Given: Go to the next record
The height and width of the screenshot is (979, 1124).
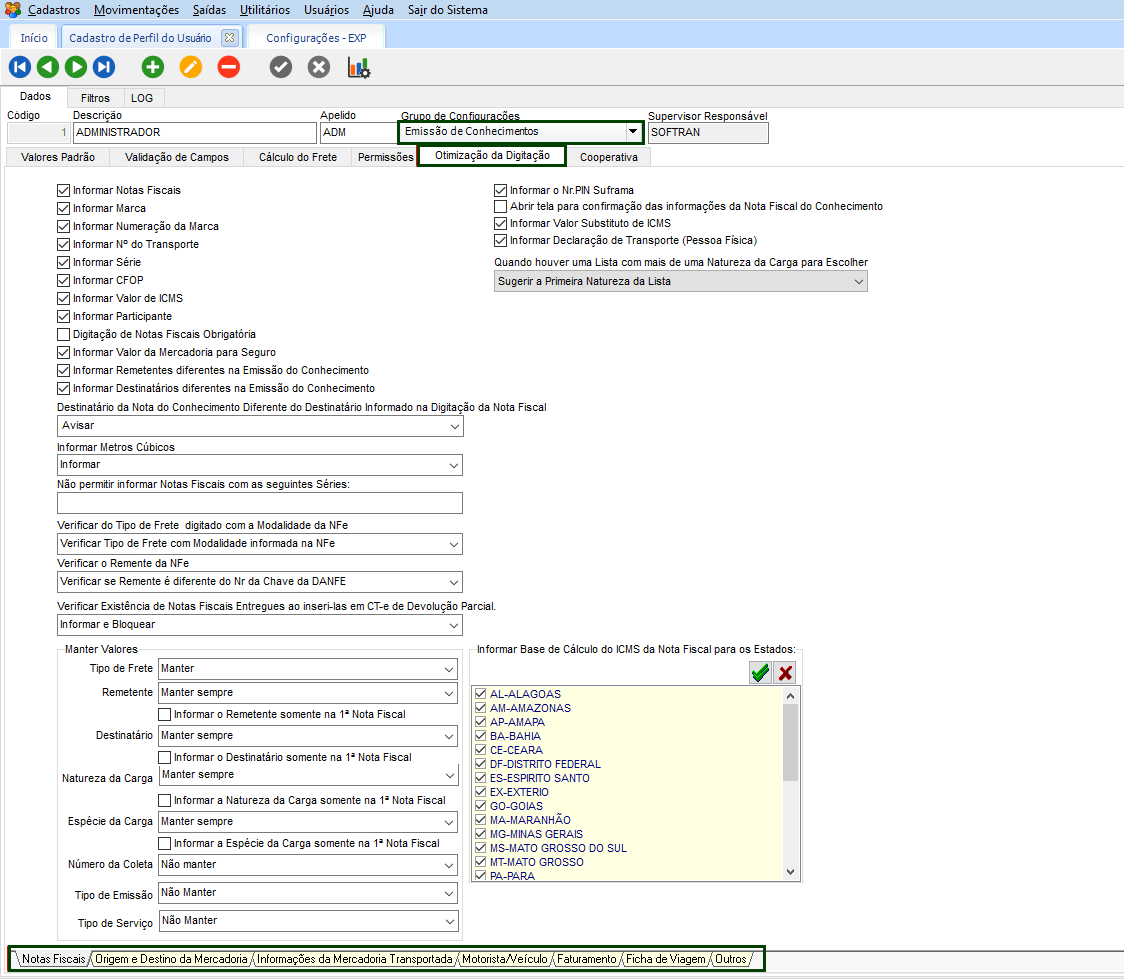Looking at the screenshot, I should (76, 67).
